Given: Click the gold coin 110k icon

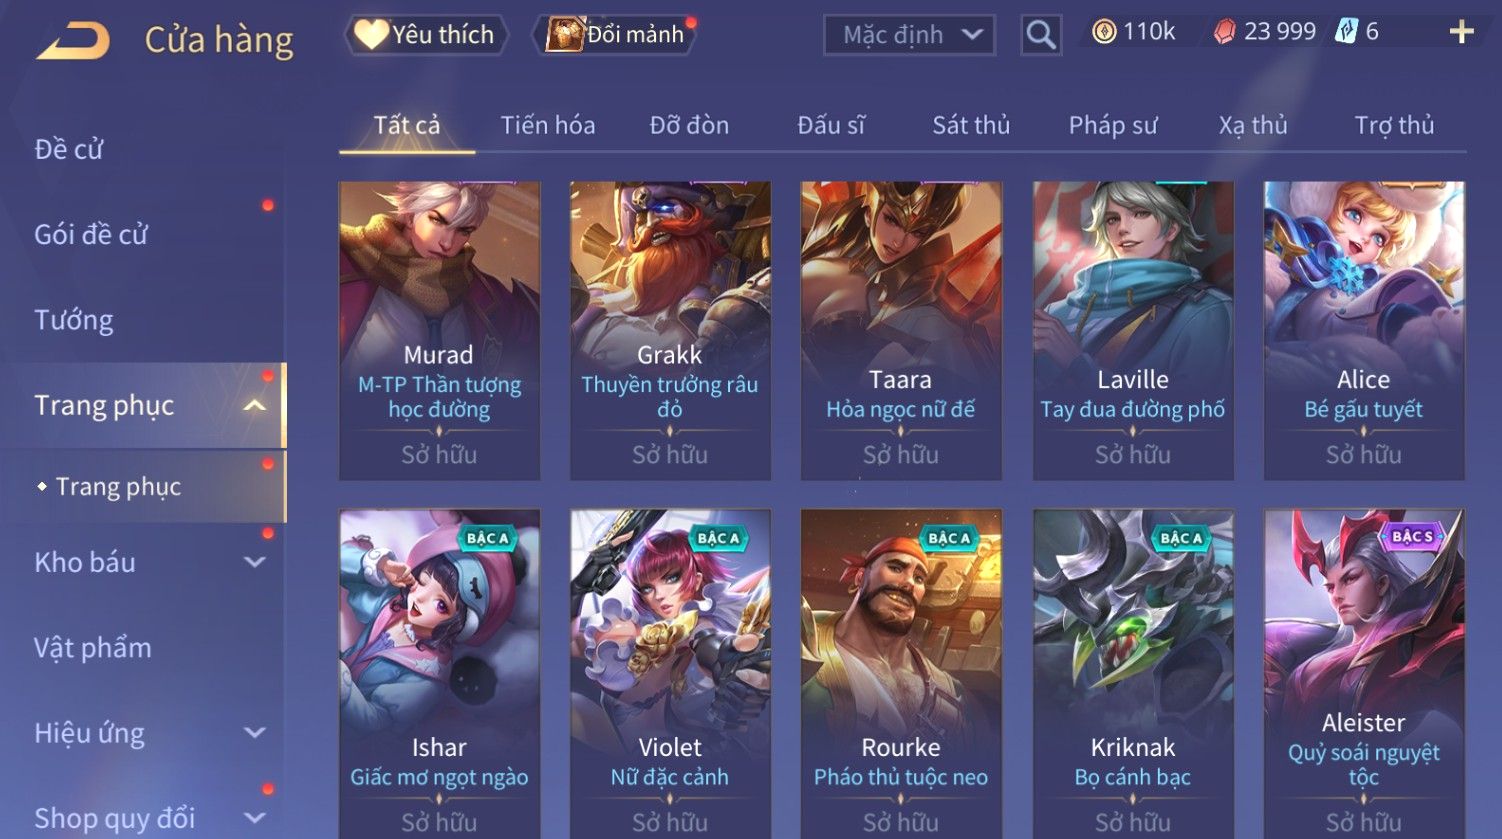Looking at the screenshot, I should point(1104,32).
